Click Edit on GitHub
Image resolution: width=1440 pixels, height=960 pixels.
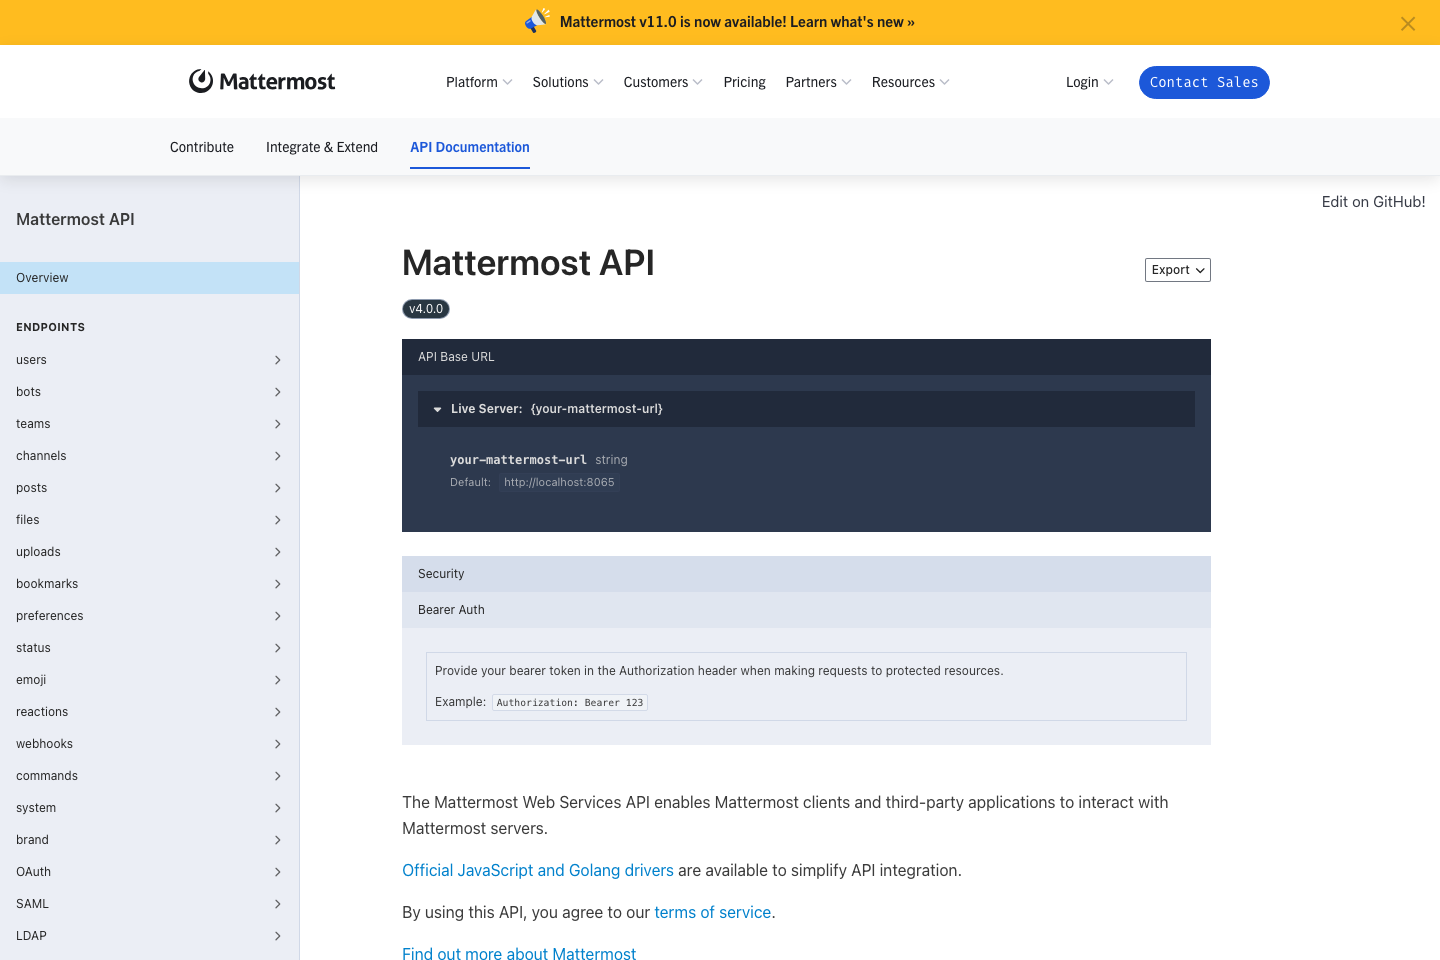(x=1373, y=201)
